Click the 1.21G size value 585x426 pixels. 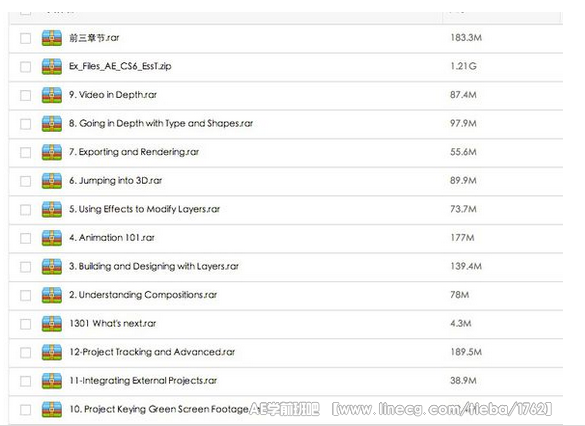(463, 66)
